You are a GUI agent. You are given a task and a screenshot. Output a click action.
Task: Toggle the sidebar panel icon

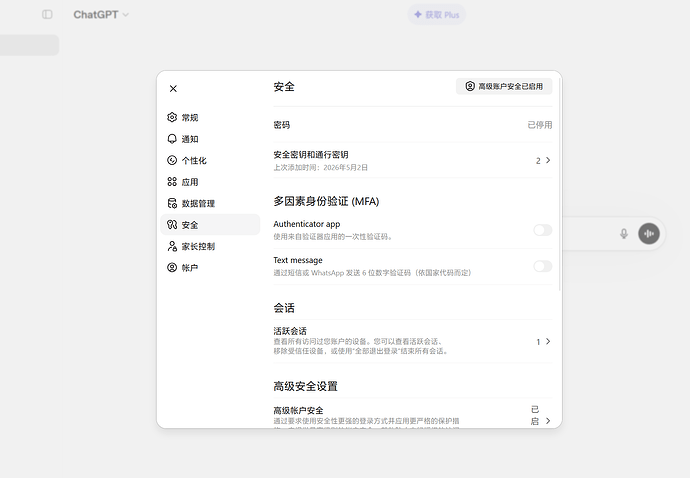tap(47, 15)
